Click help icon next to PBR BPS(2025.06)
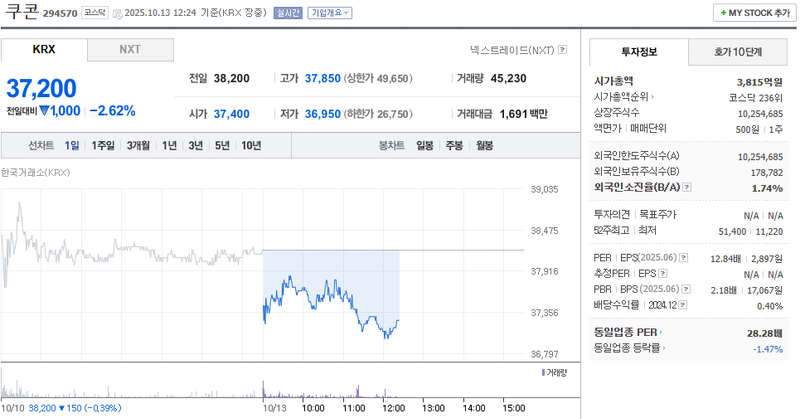 (684, 289)
